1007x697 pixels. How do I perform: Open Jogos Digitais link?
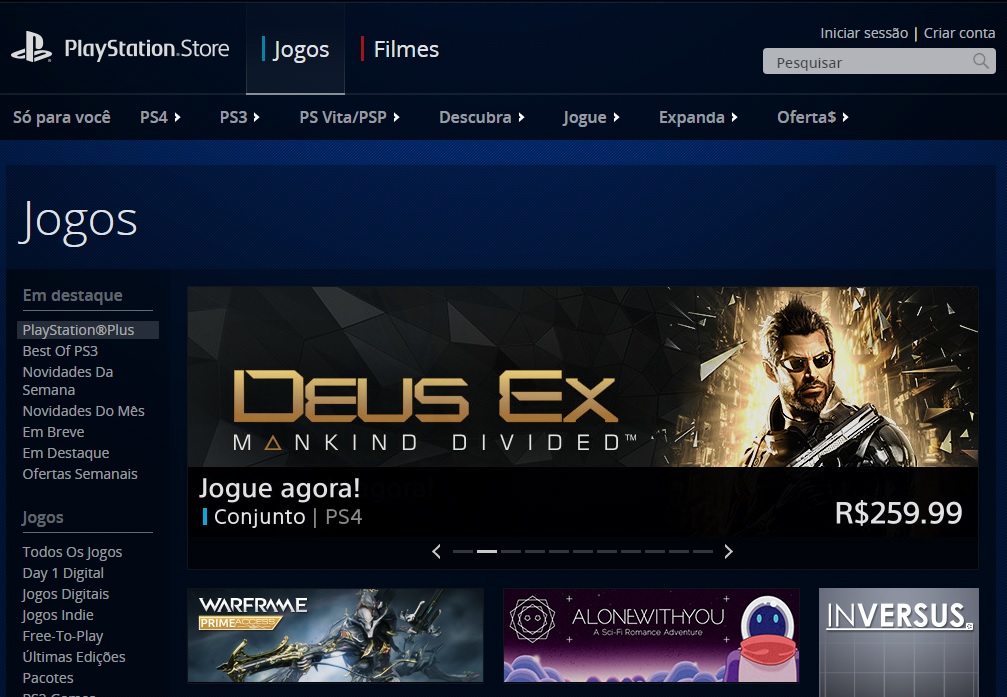pyautogui.click(x=66, y=594)
